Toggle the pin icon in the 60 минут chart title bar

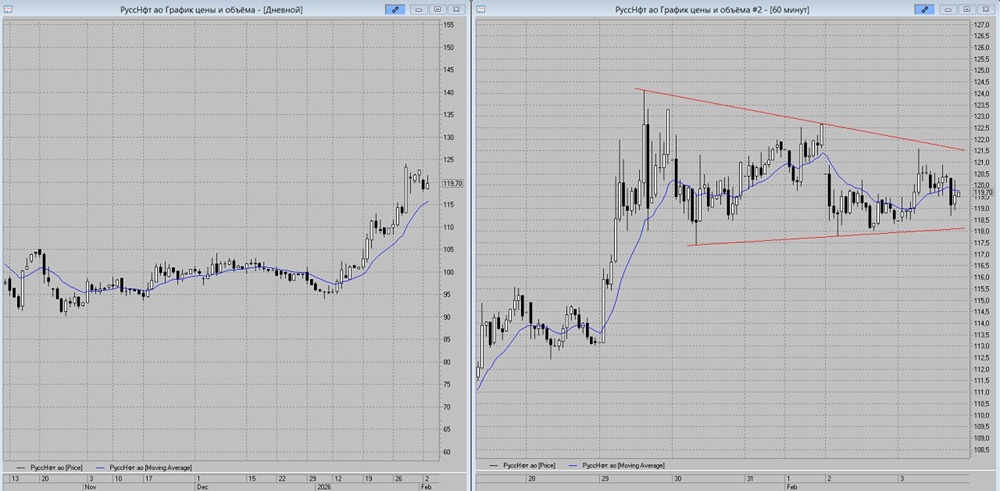click(x=925, y=10)
